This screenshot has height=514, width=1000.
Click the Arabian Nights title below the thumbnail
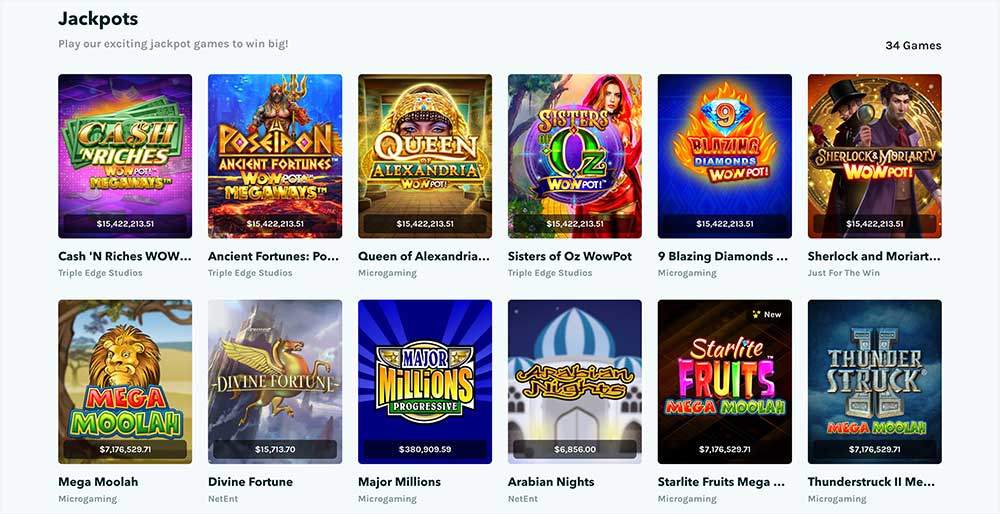(x=551, y=482)
